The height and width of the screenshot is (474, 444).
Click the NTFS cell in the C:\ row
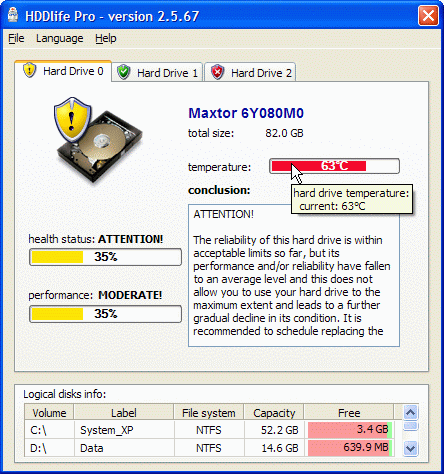pyautogui.click(x=209, y=430)
